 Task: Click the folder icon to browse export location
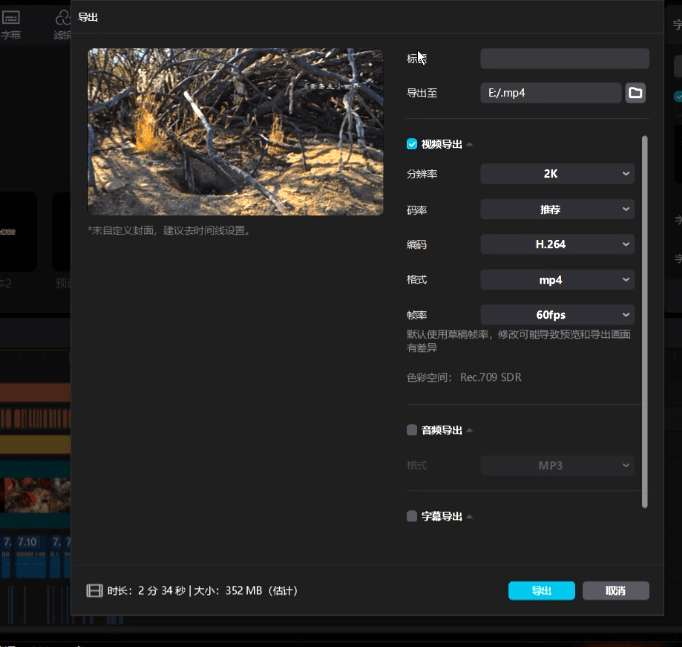635,93
